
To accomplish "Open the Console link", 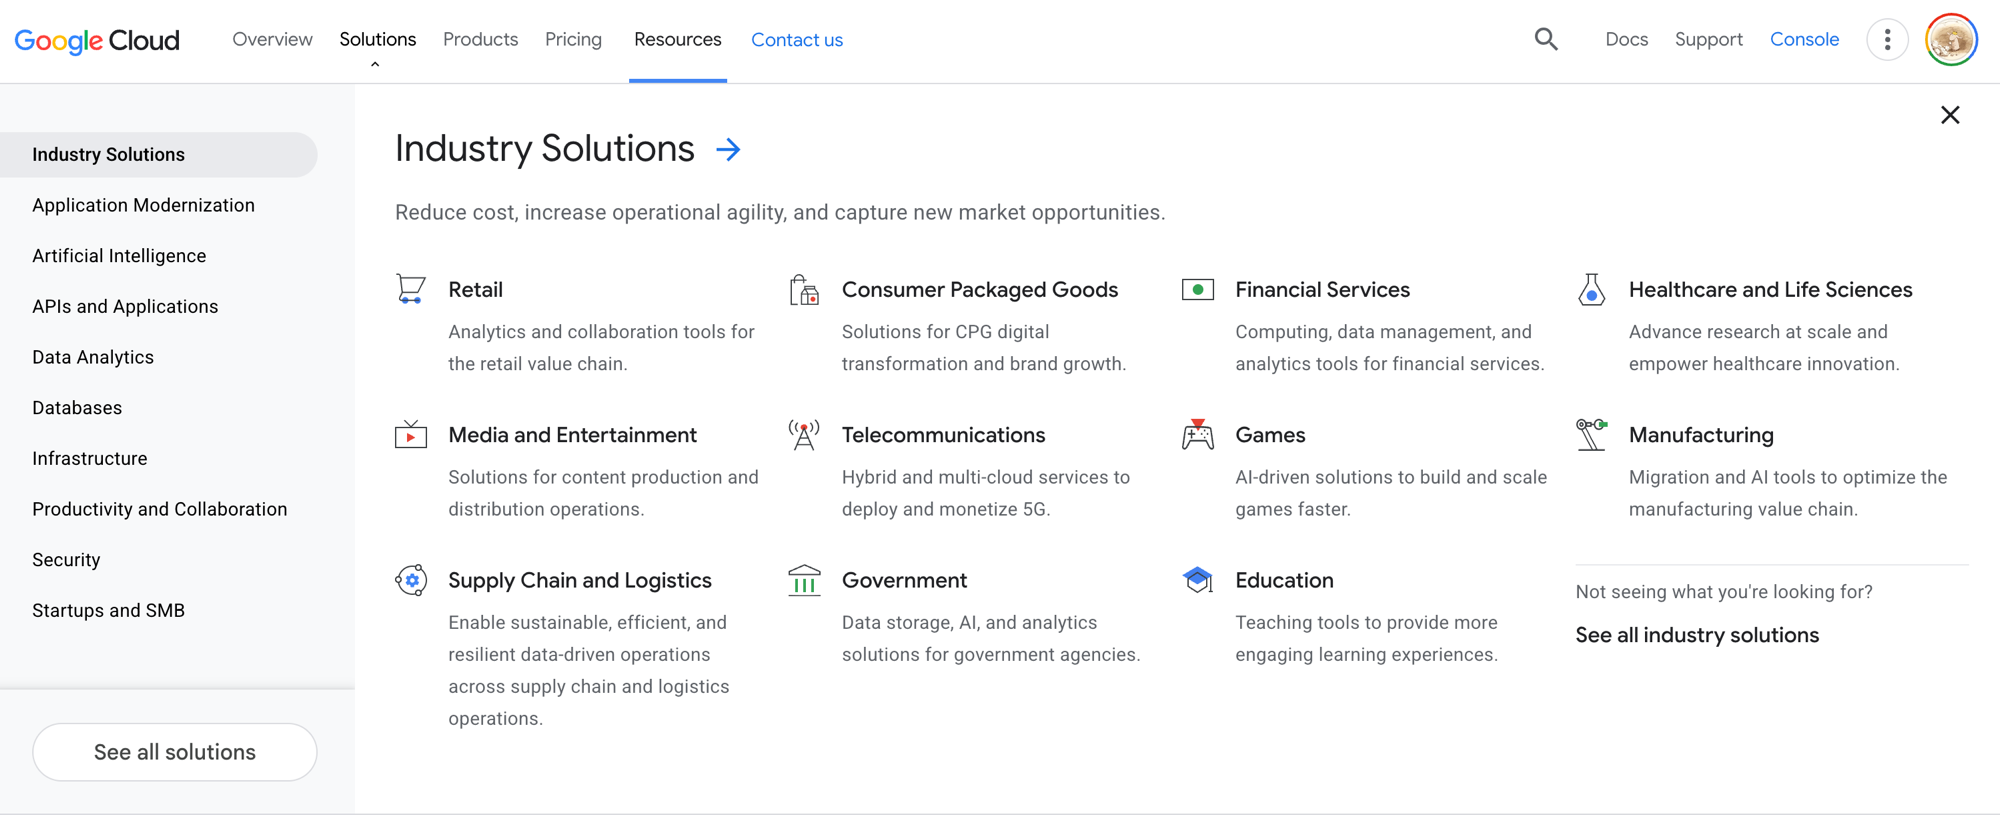I will tap(1804, 39).
